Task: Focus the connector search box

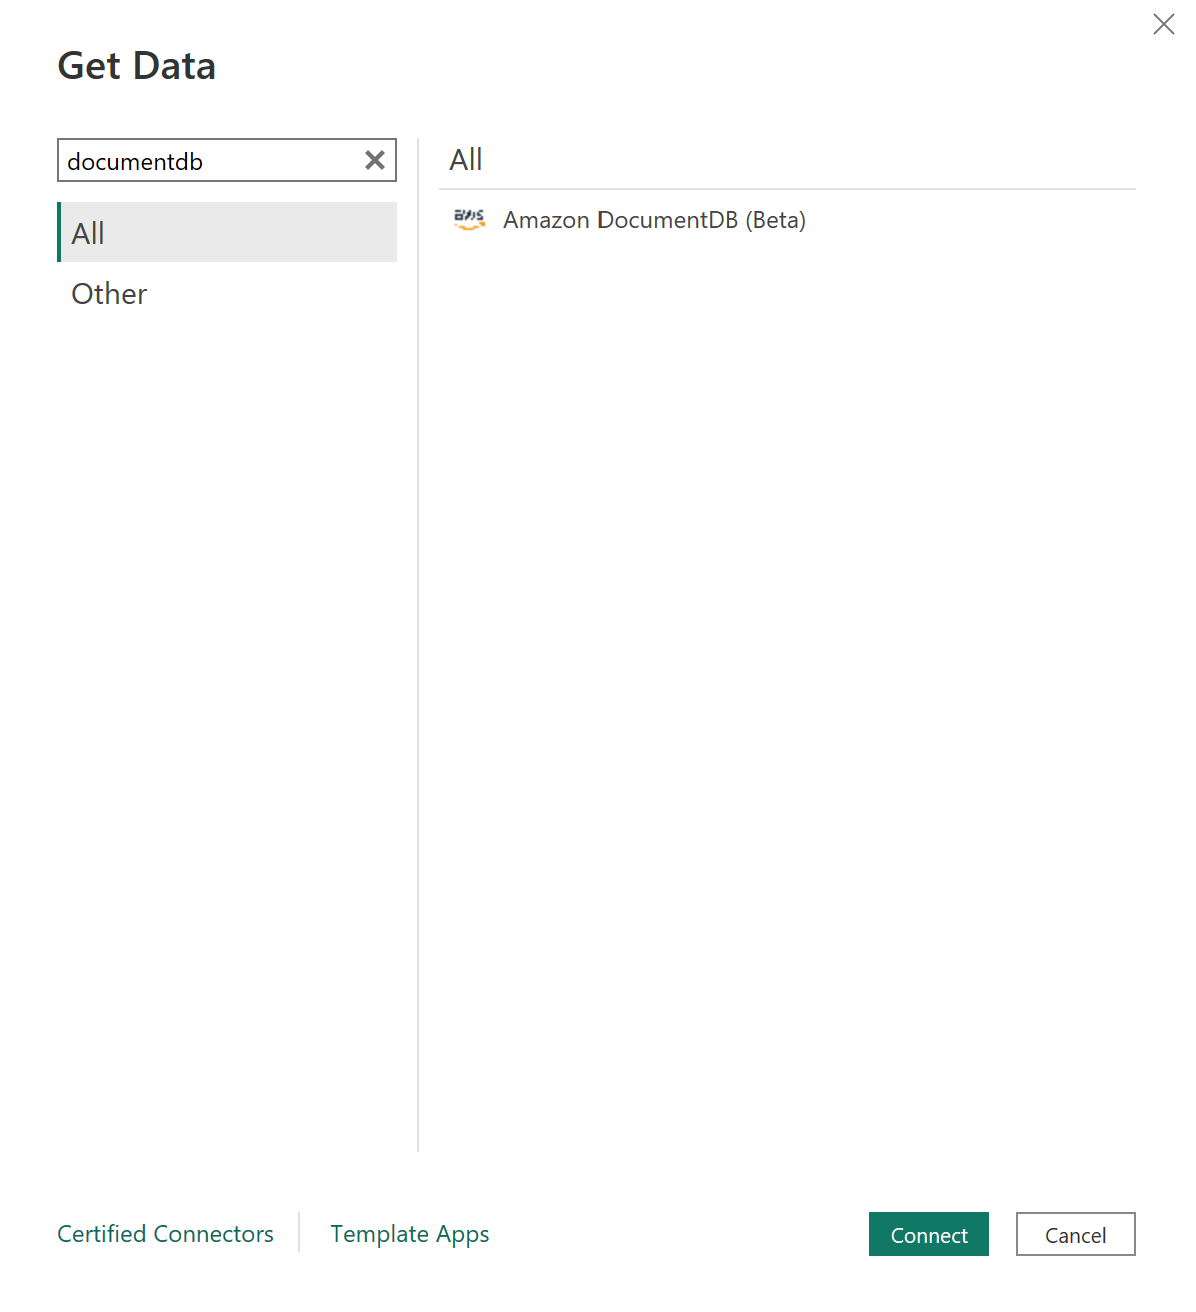Action: (x=210, y=160)
